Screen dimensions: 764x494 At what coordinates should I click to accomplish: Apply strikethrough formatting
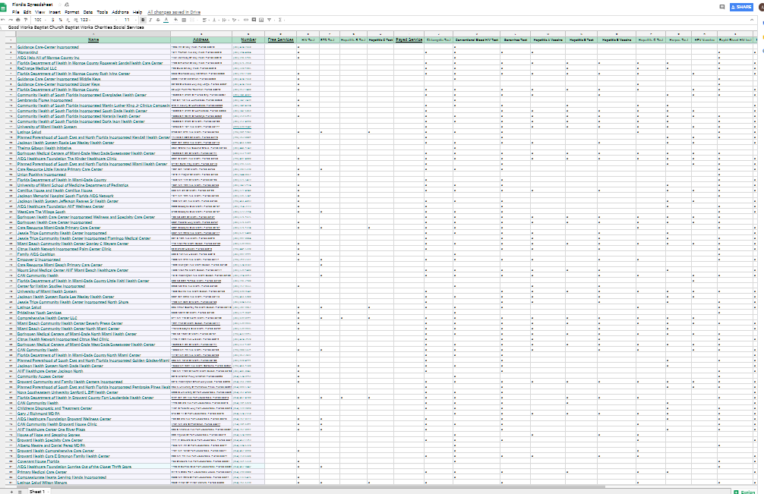158,20
